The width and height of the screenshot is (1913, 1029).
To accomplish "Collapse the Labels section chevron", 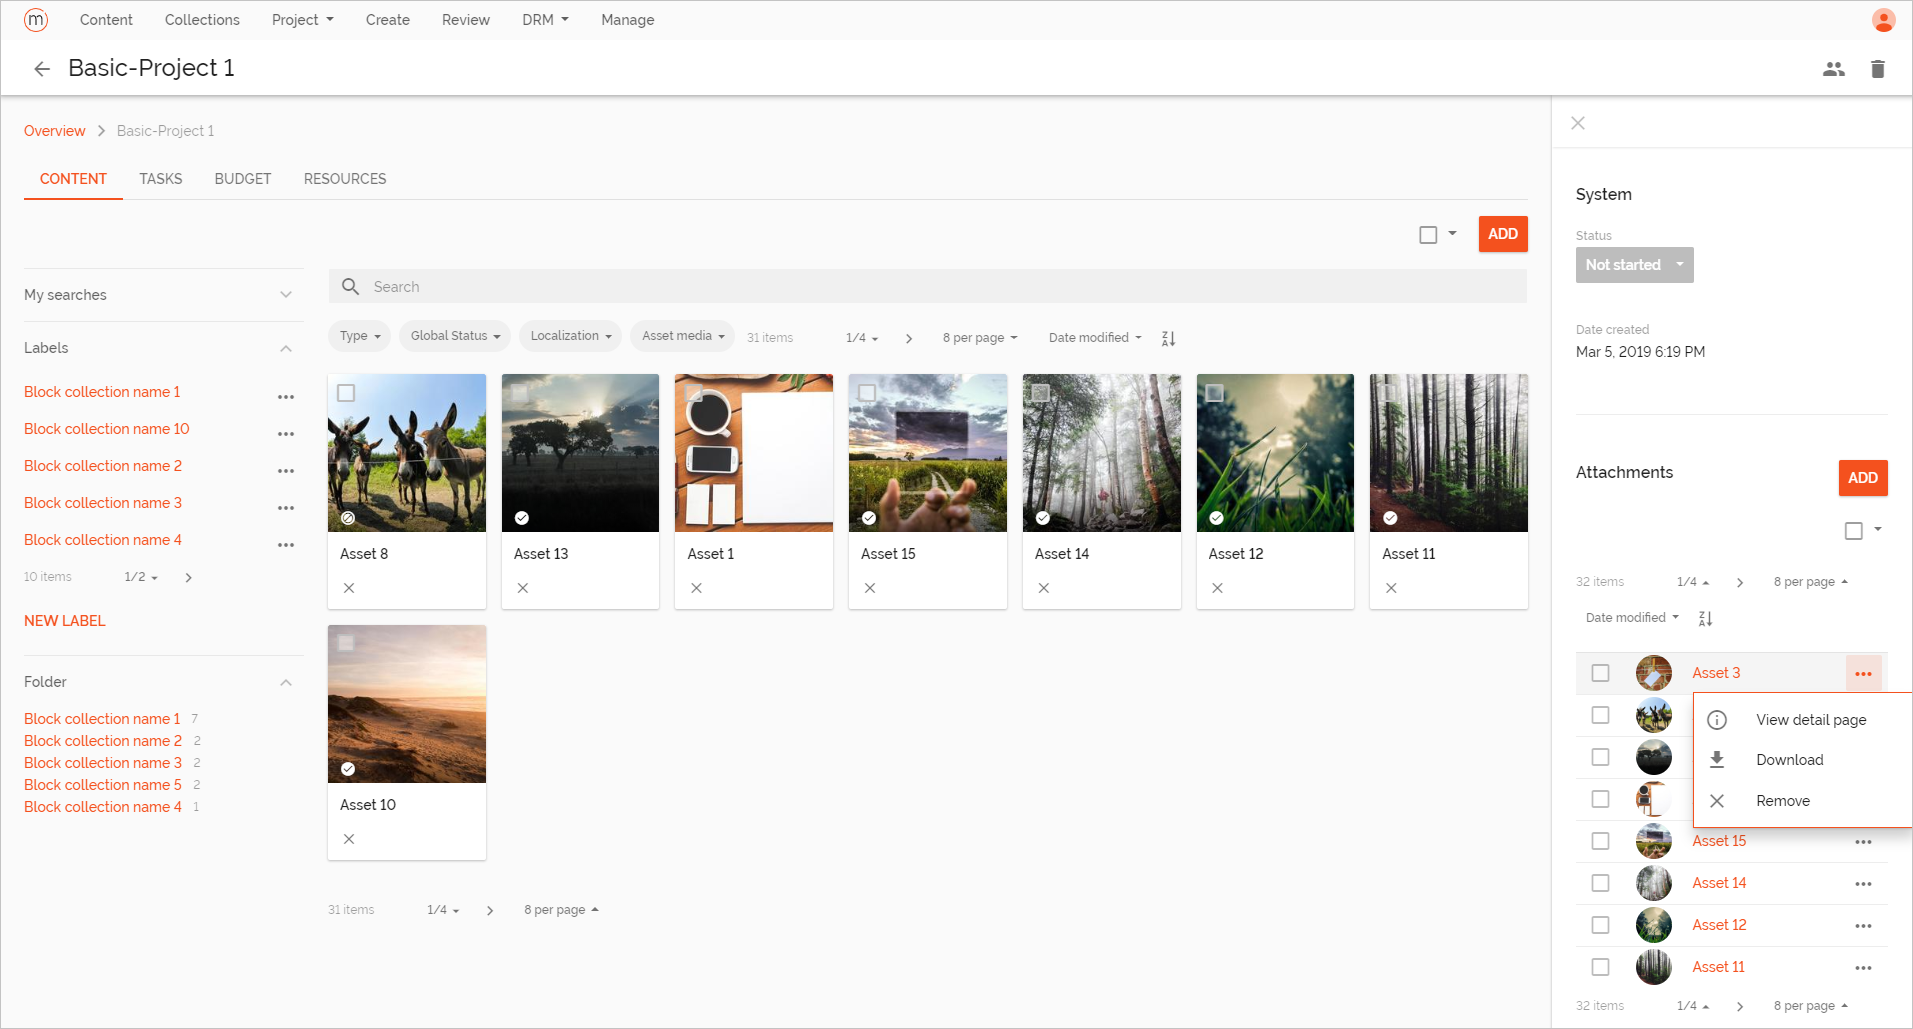I will (286, 347).
